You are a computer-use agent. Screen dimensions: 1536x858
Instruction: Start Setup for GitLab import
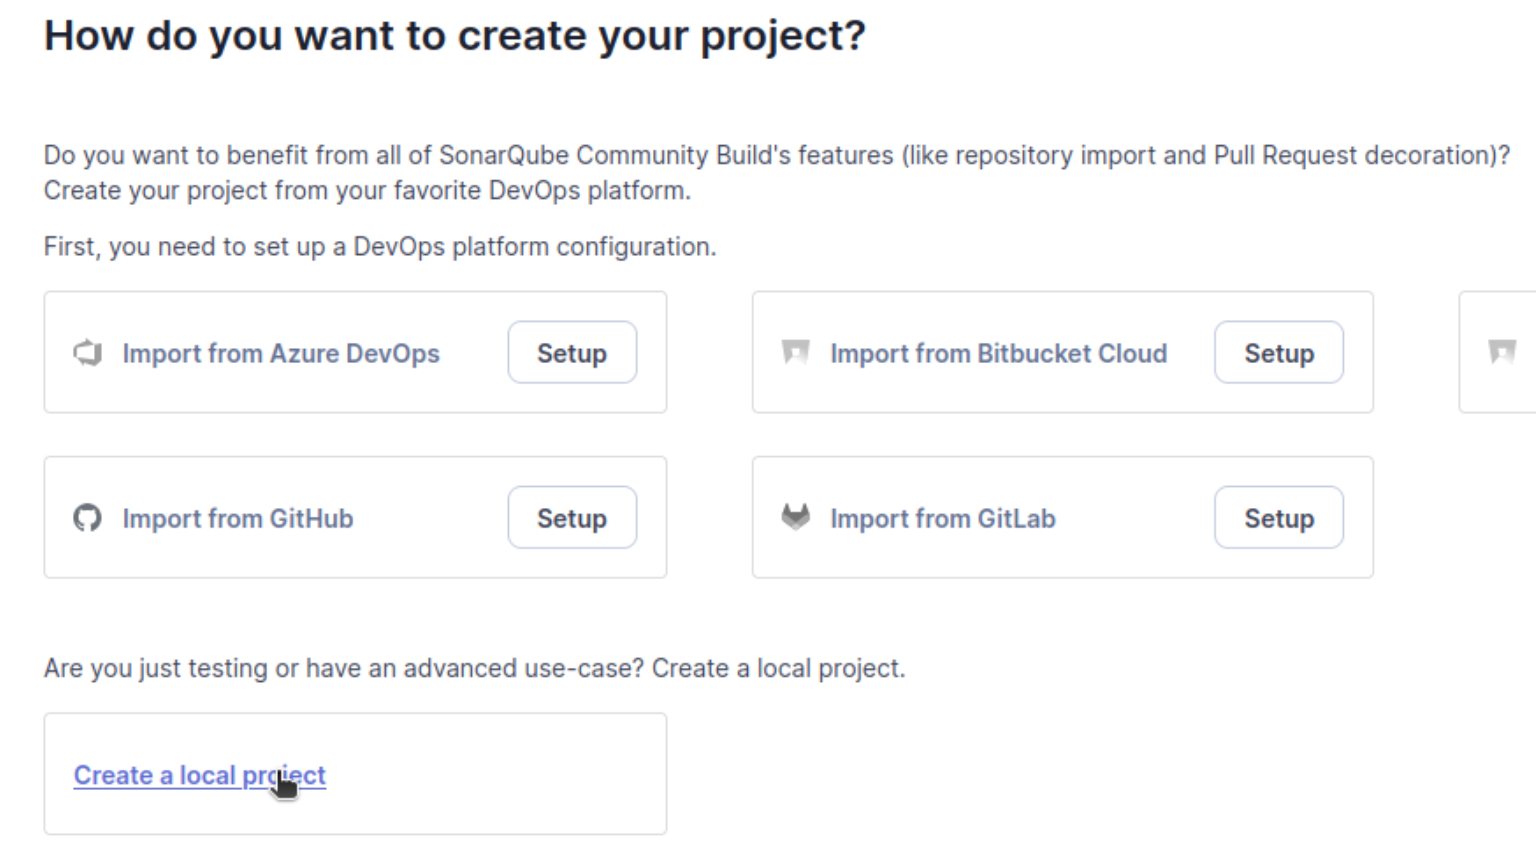click(1279, 517)
